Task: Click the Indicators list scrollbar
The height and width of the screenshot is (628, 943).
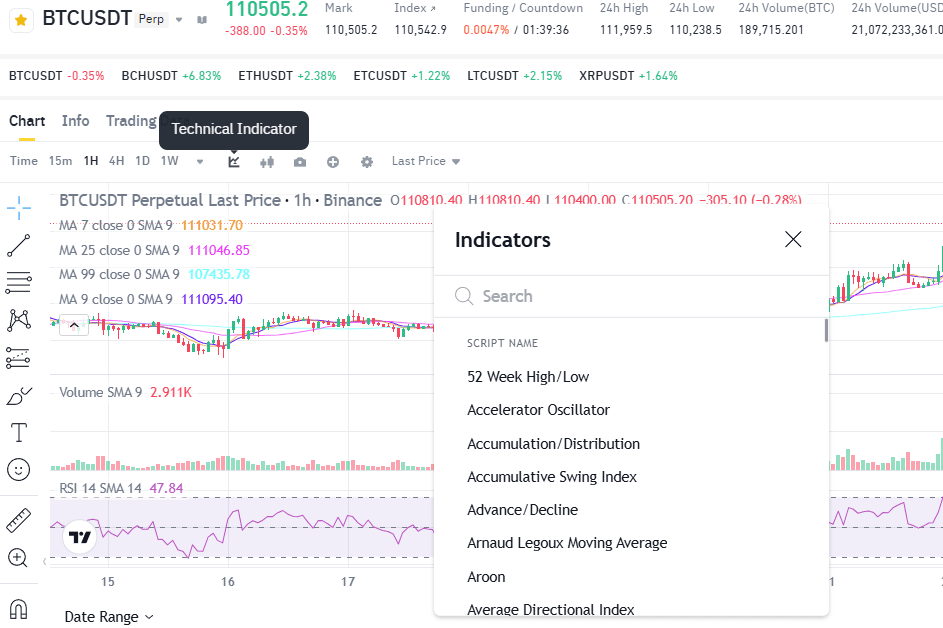Action: (826, 330)
